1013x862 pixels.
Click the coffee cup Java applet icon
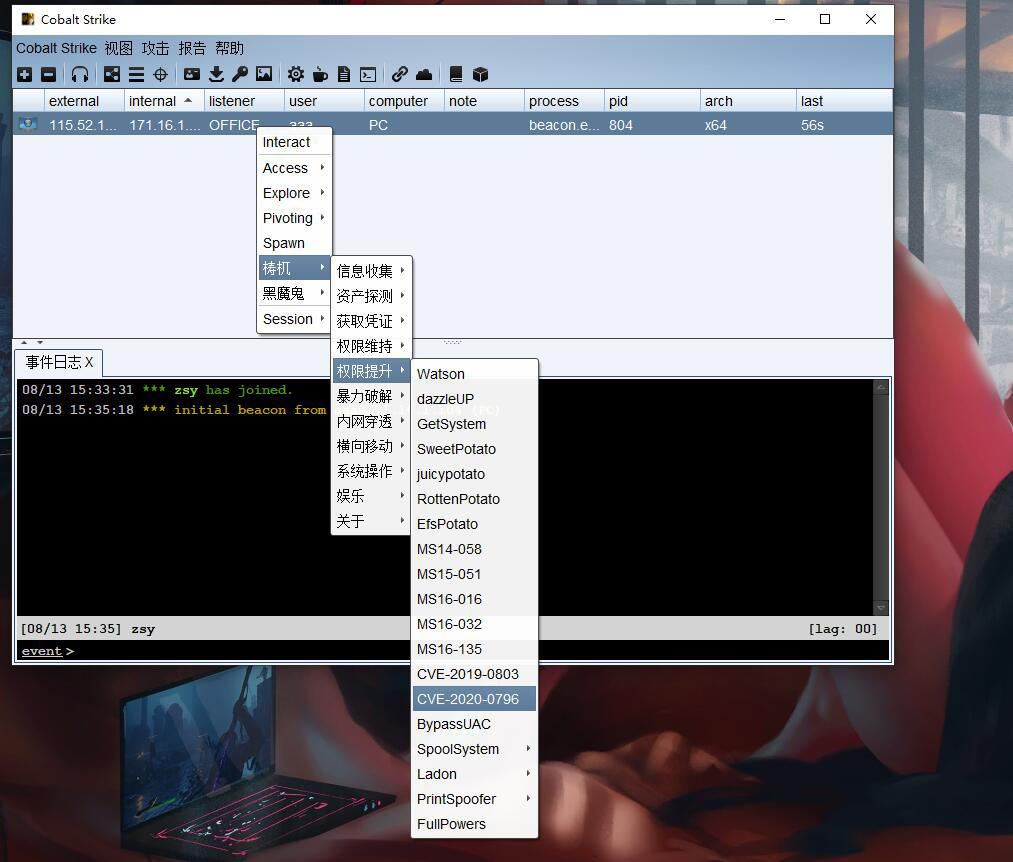tap(320, 74)
